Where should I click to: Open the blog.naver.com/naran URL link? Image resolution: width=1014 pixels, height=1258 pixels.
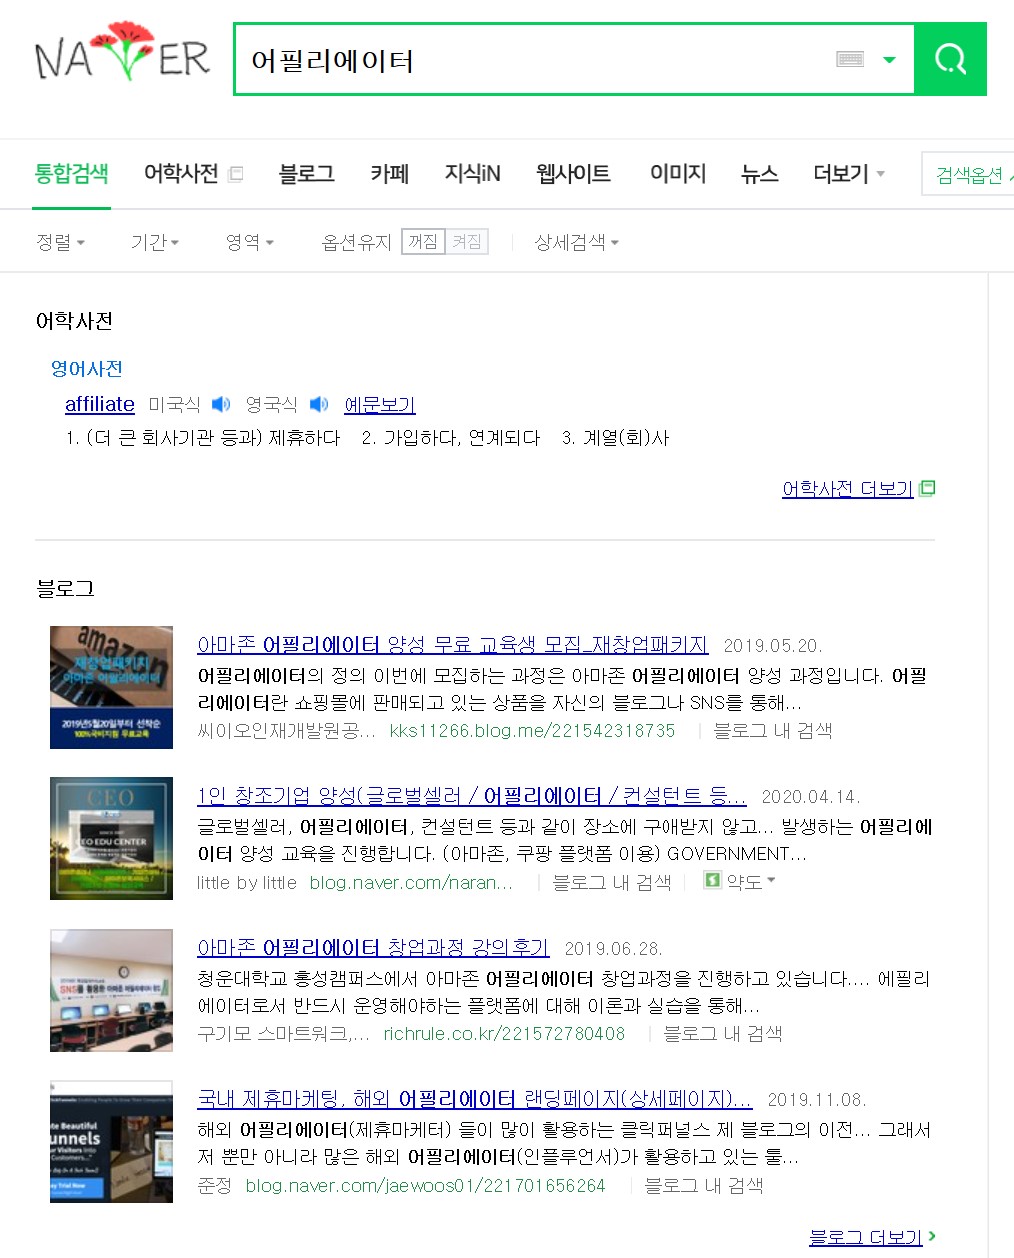pos(411,882)
